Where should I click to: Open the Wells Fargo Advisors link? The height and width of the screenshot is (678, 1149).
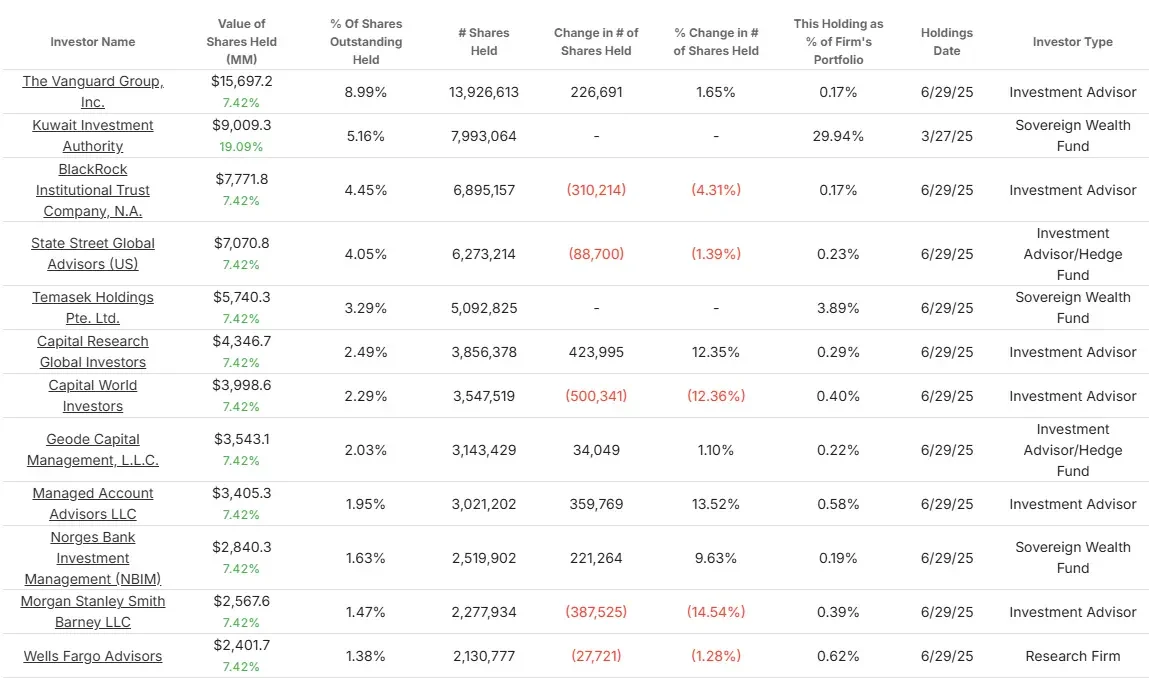tap(93, 656)
